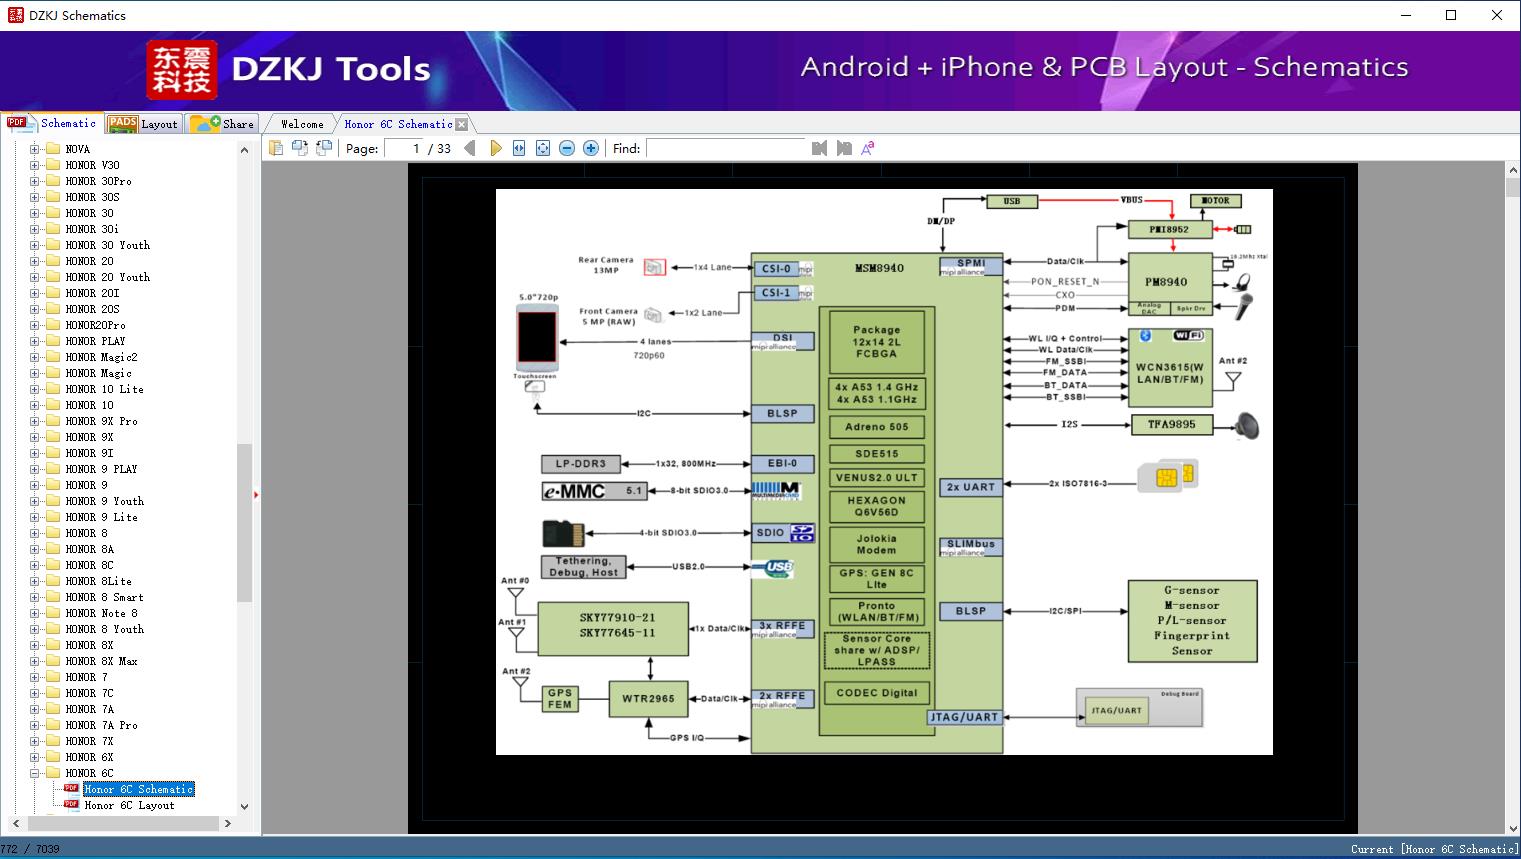The width and height of the screenshot is (1521, 859).
Task: Select the HONOR 7A Pro tree item
Action: (101, 725)
